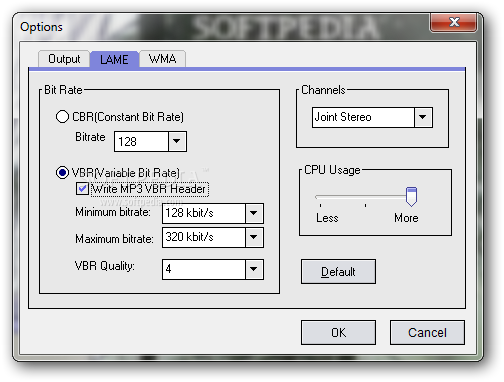
Task: Open the WMA tab
Action: pyautogui.click(x=162, y=59)
